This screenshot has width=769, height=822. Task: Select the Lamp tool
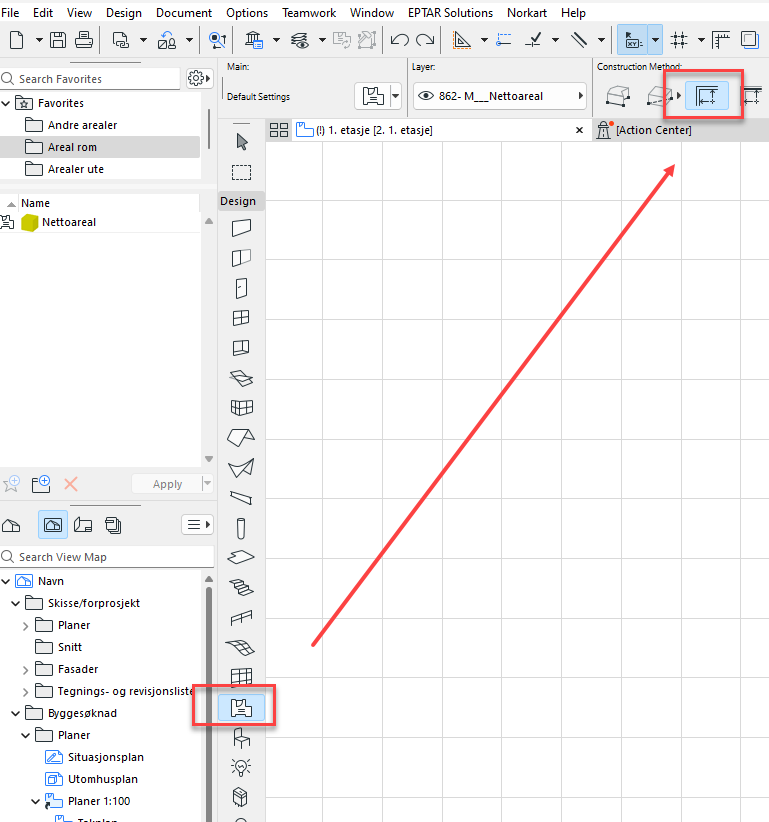click(241, 767)
